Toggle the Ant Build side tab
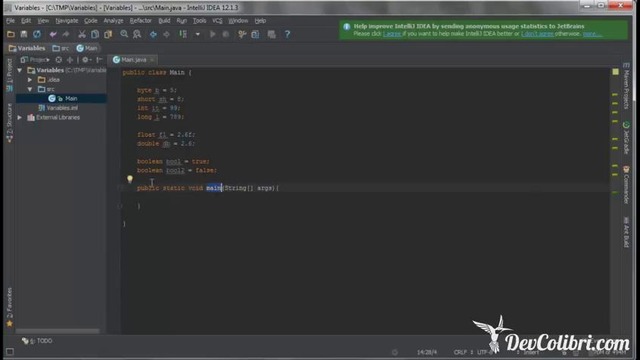The image size is (640, 360). [627, 231]
